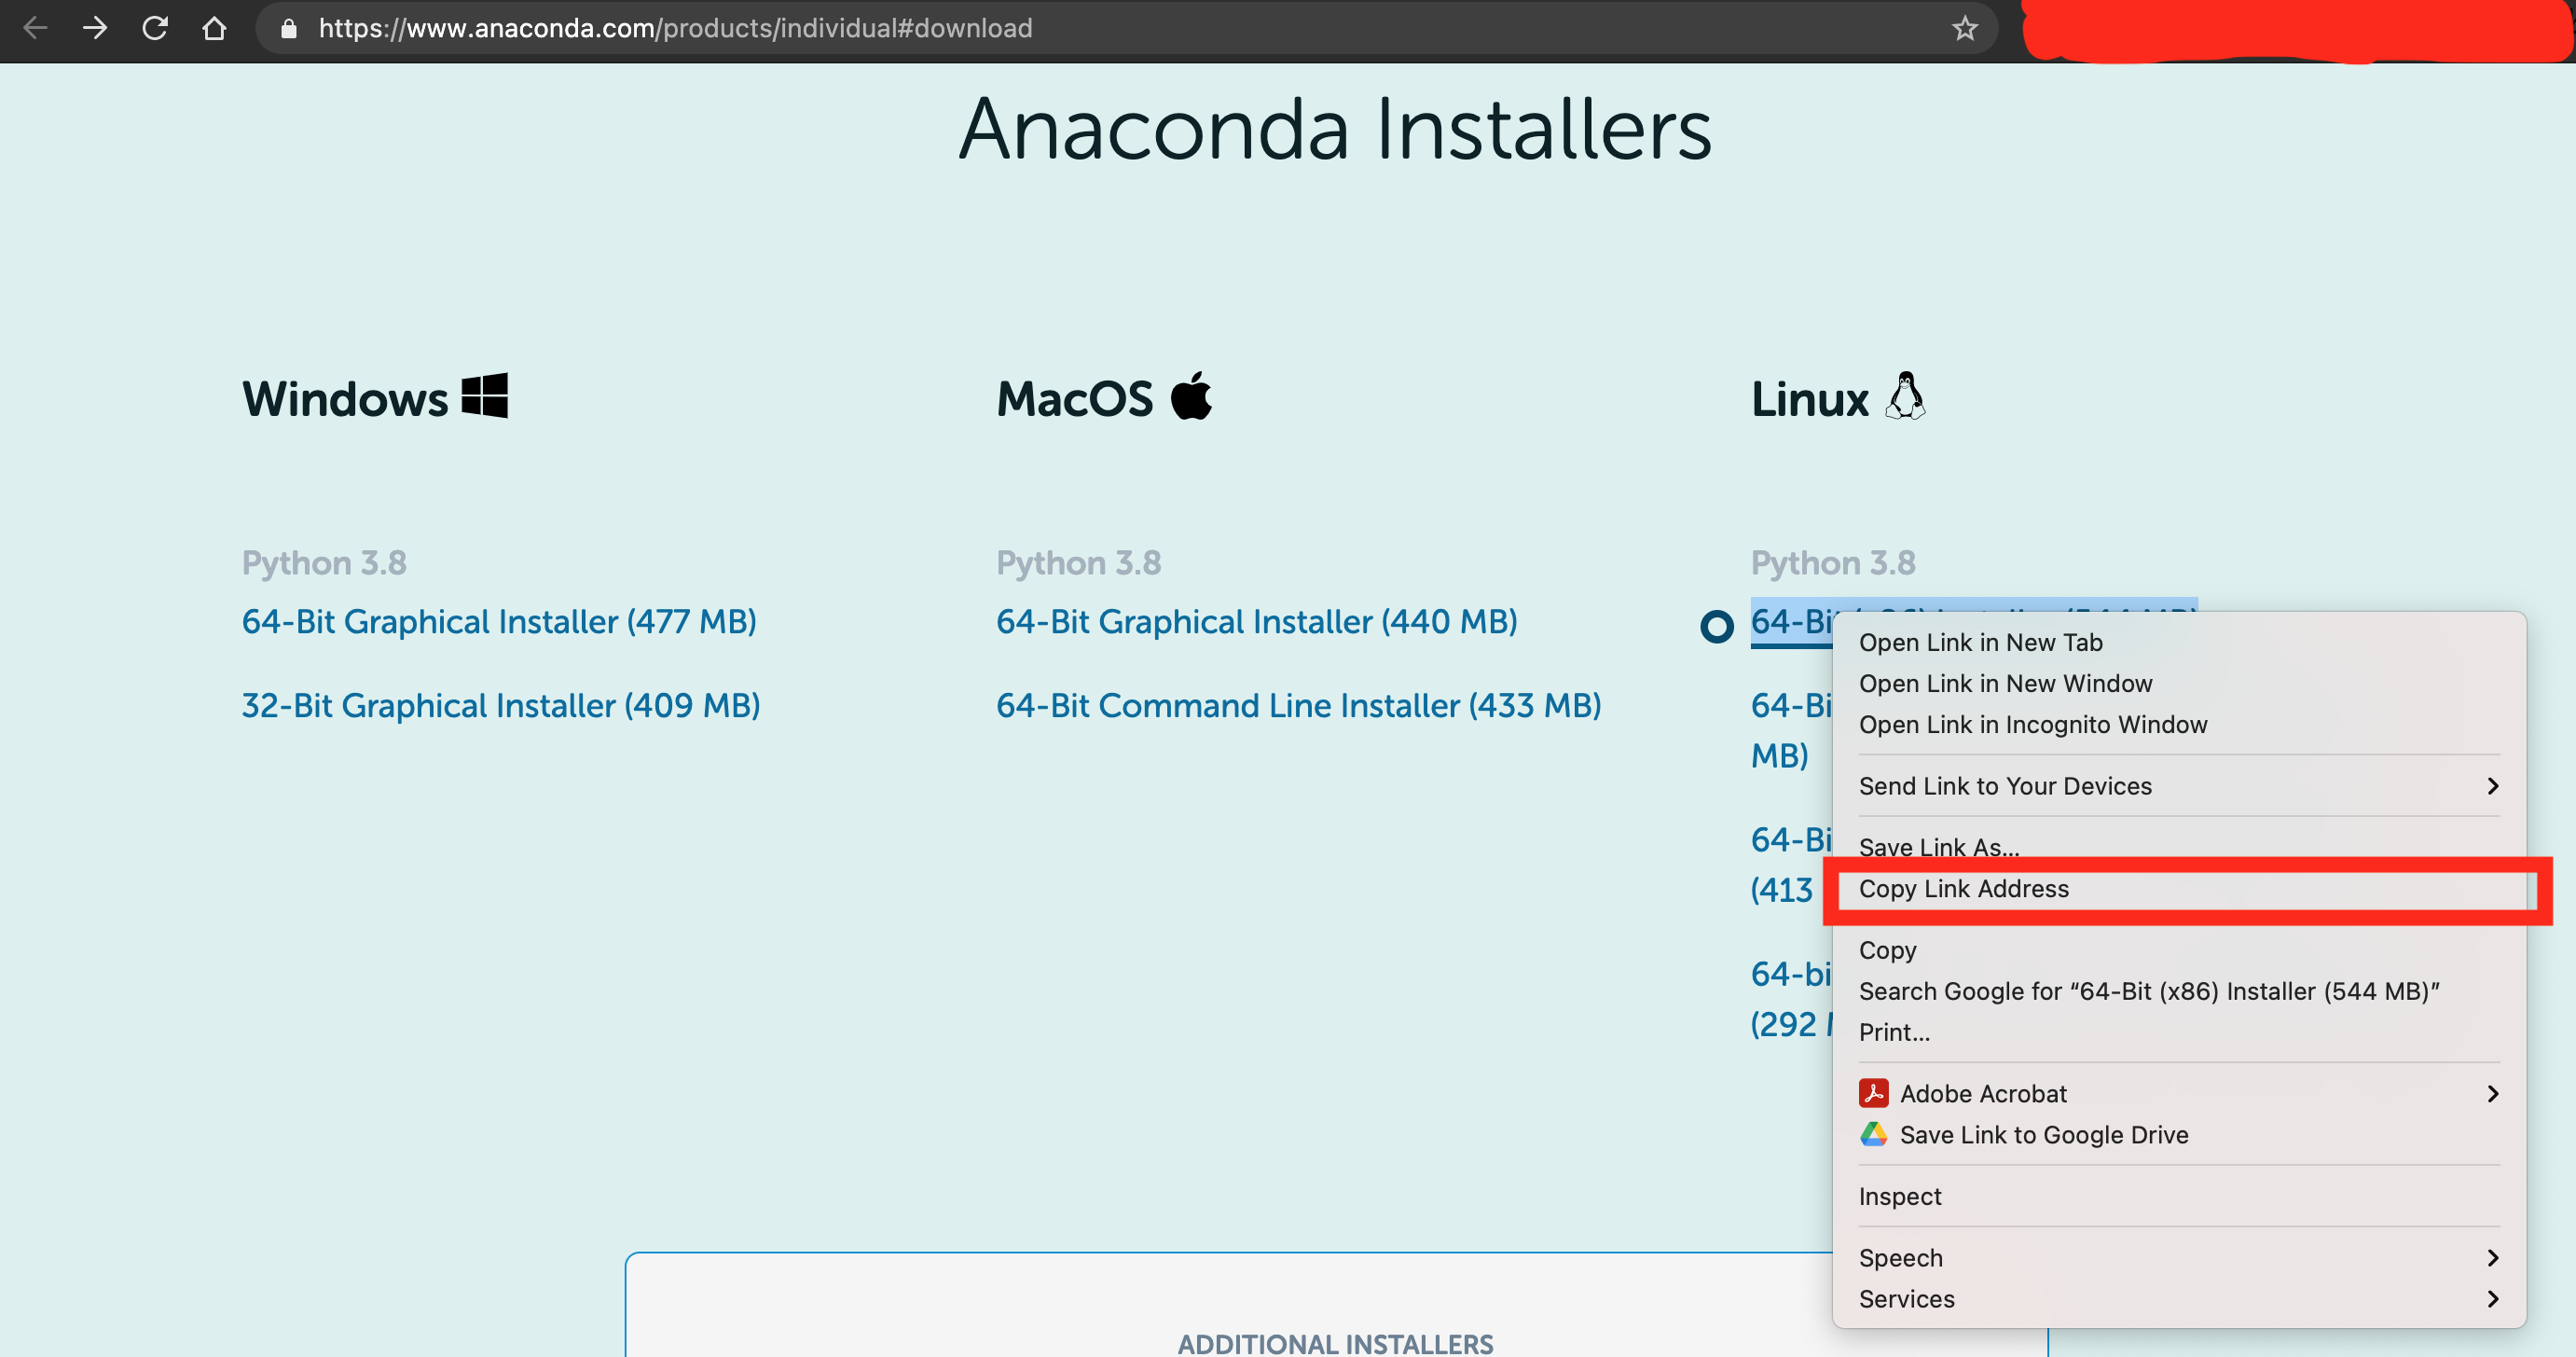Click Save Link to Google Drive

coord(2043,1134)
